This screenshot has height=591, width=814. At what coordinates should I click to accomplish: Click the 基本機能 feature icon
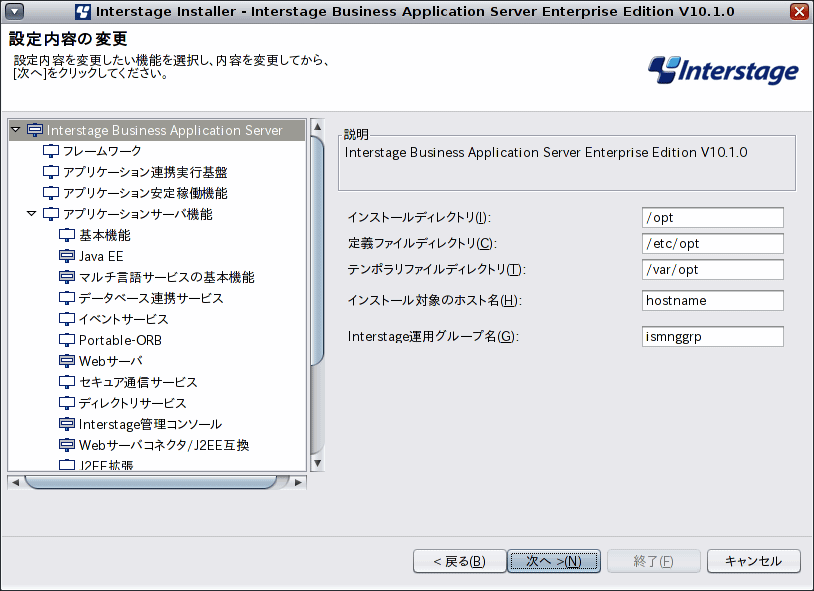pos(67,235)
